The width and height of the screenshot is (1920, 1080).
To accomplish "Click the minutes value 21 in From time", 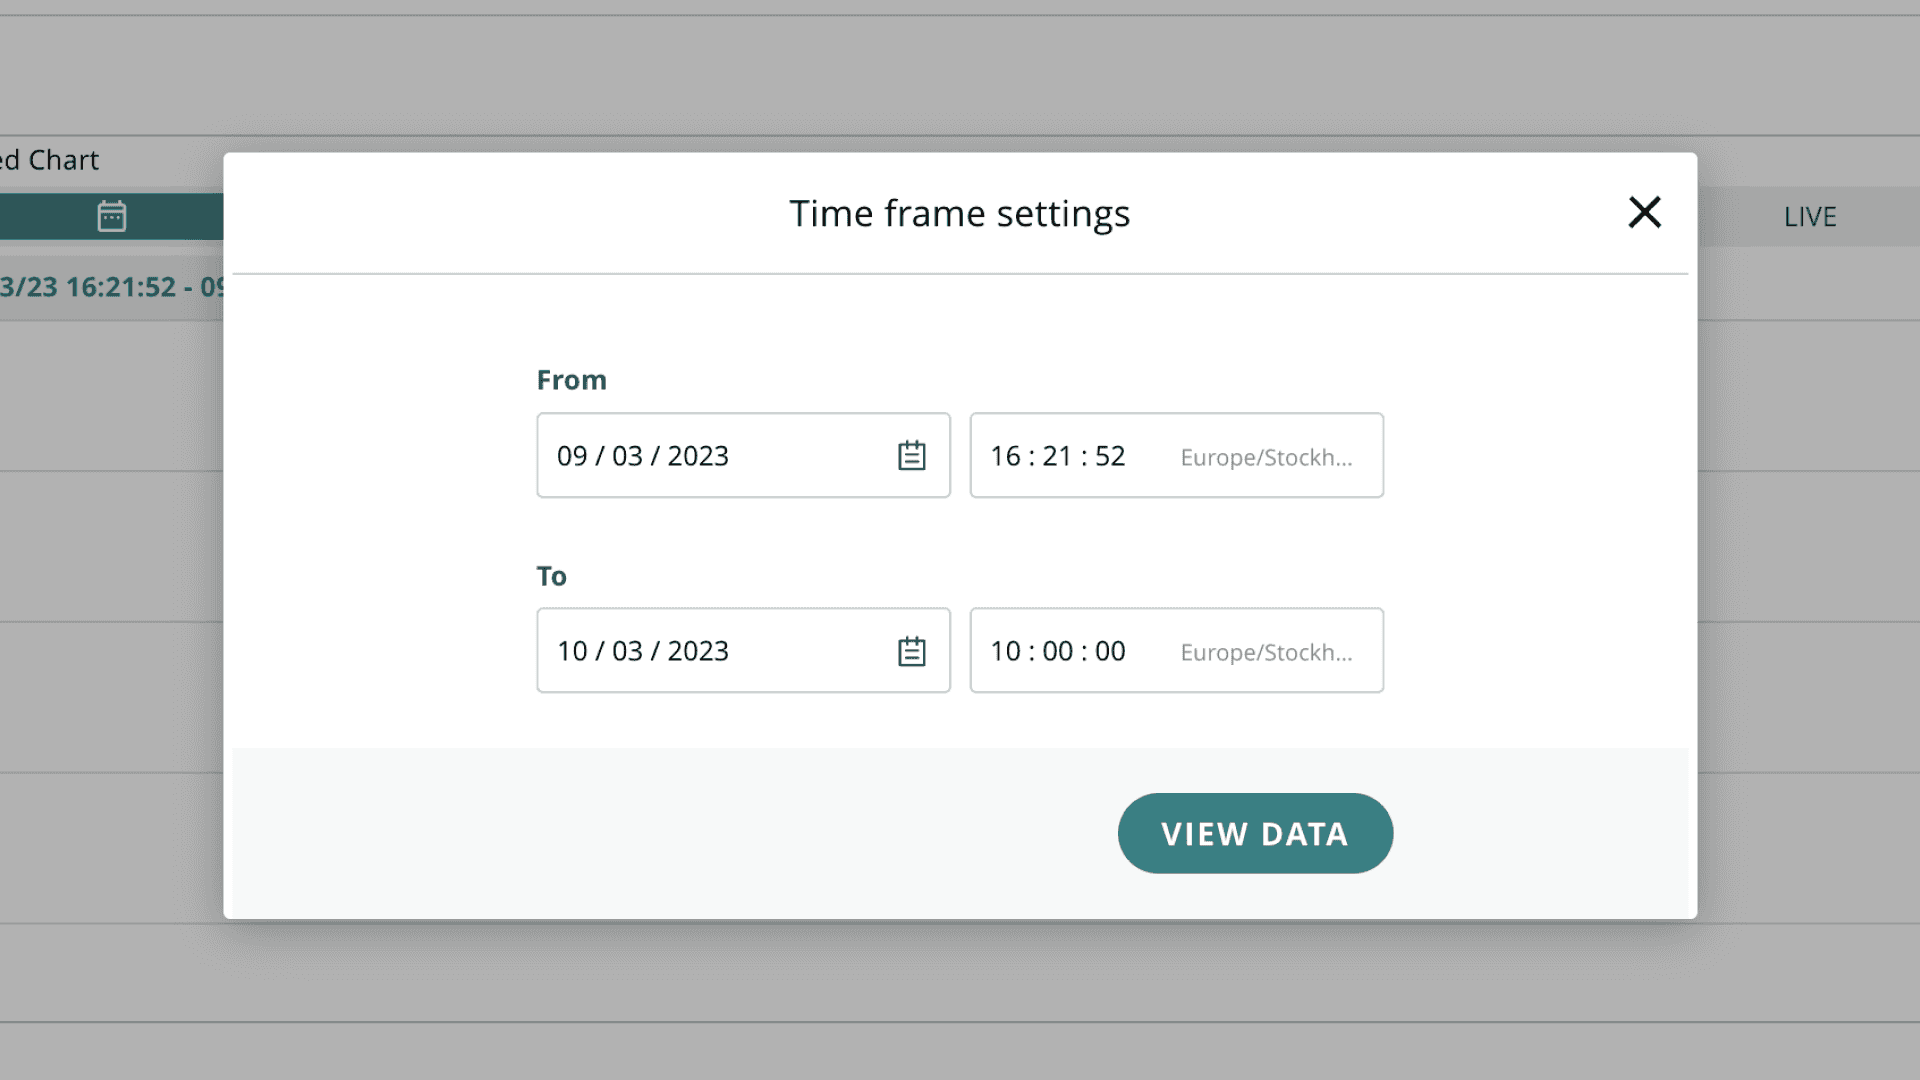I will click(x=1057, y=456).
